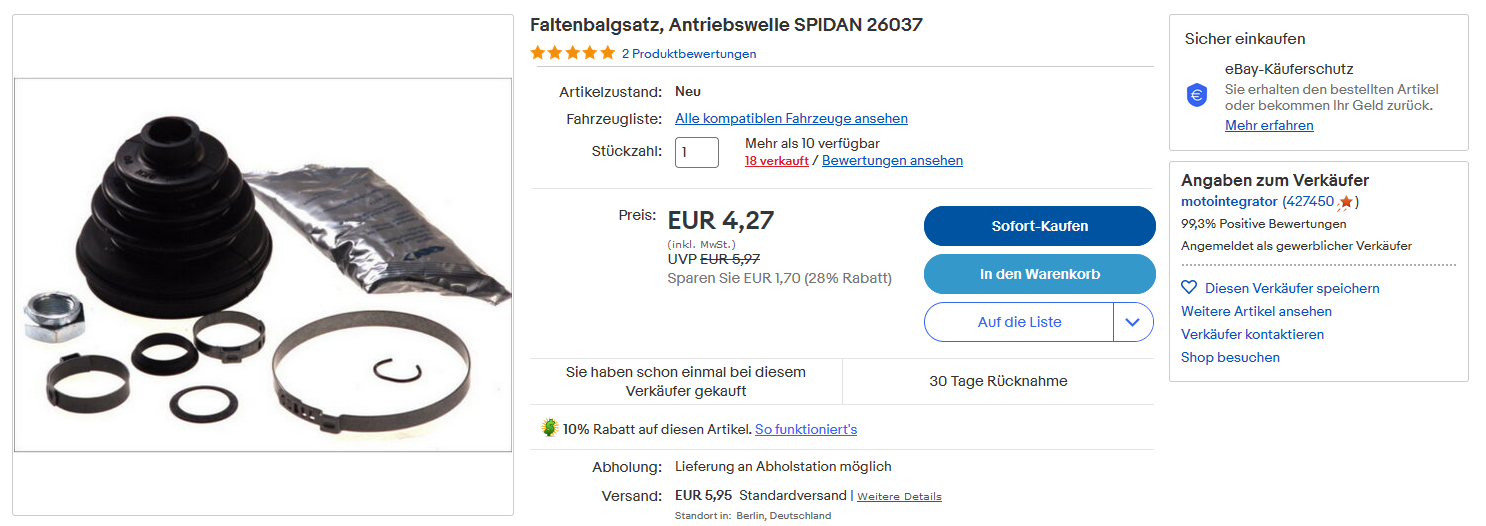Click the green discount burst icon

549,428
